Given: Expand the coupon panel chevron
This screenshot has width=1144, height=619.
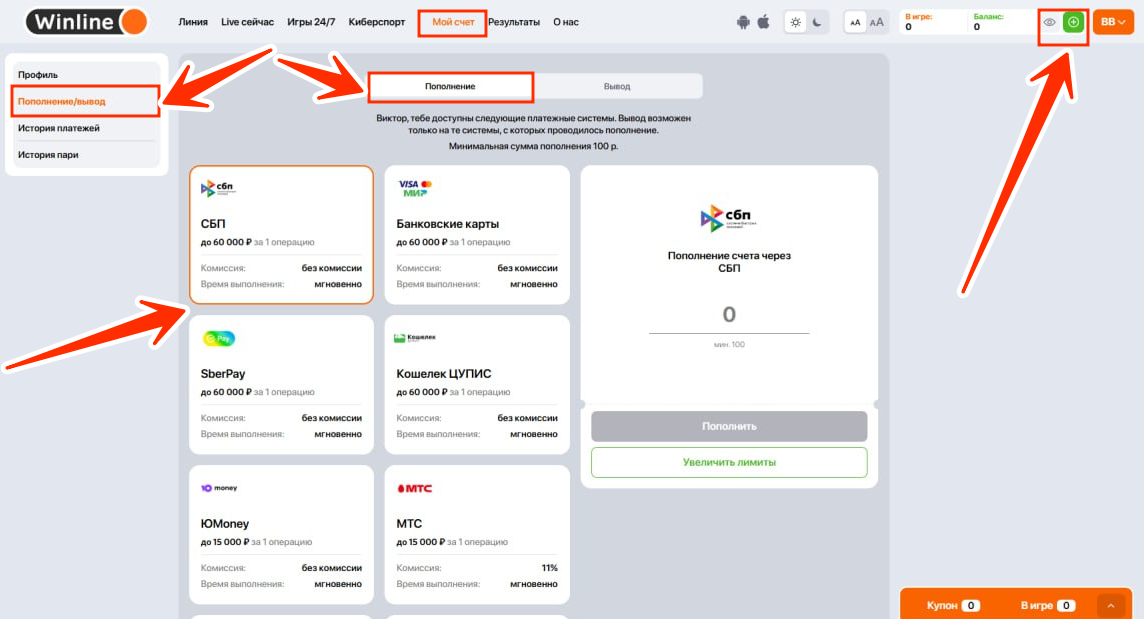Looking at the screenshot, I should [x=1111, y=605].
